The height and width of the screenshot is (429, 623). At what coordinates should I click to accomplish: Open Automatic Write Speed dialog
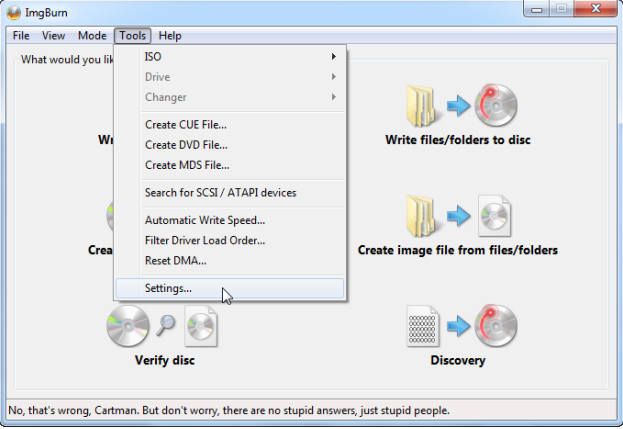(x=204, y=220)
